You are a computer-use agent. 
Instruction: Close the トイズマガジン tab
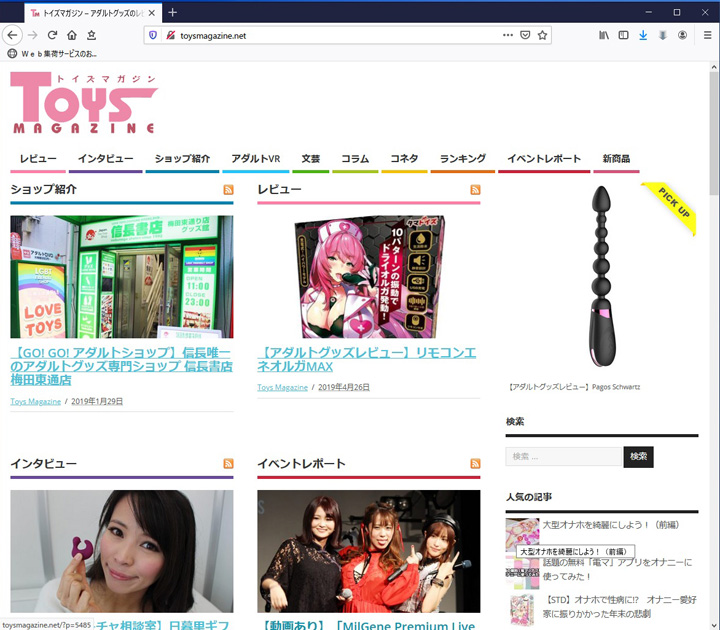click(152, 13)
